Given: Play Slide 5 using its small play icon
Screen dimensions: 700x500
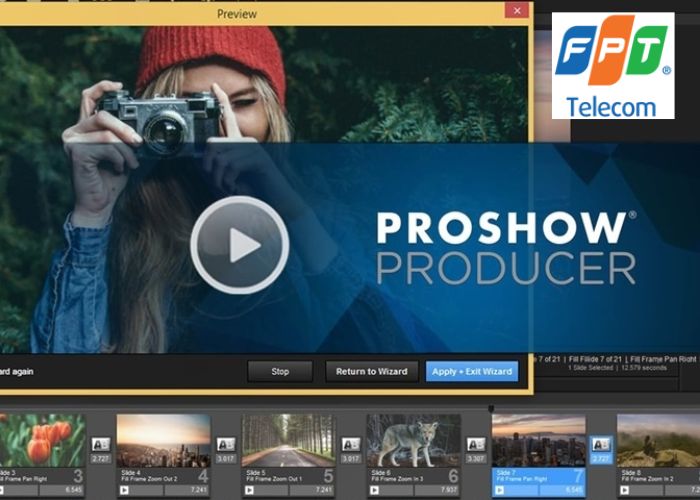Looking at the screenshot, I should pyautogui.click(x=249, y=490).
